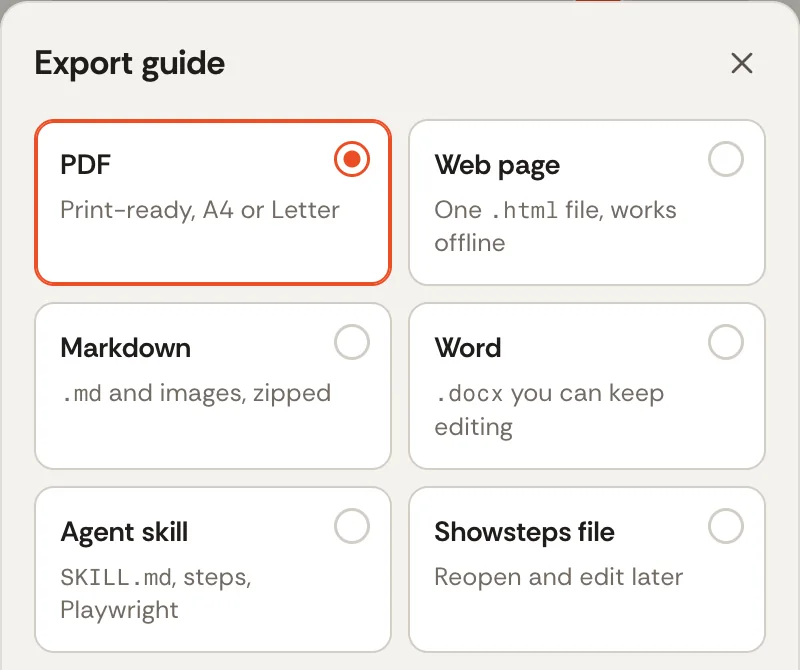
Task: Select the Word radio button
Action: point(726,342)
